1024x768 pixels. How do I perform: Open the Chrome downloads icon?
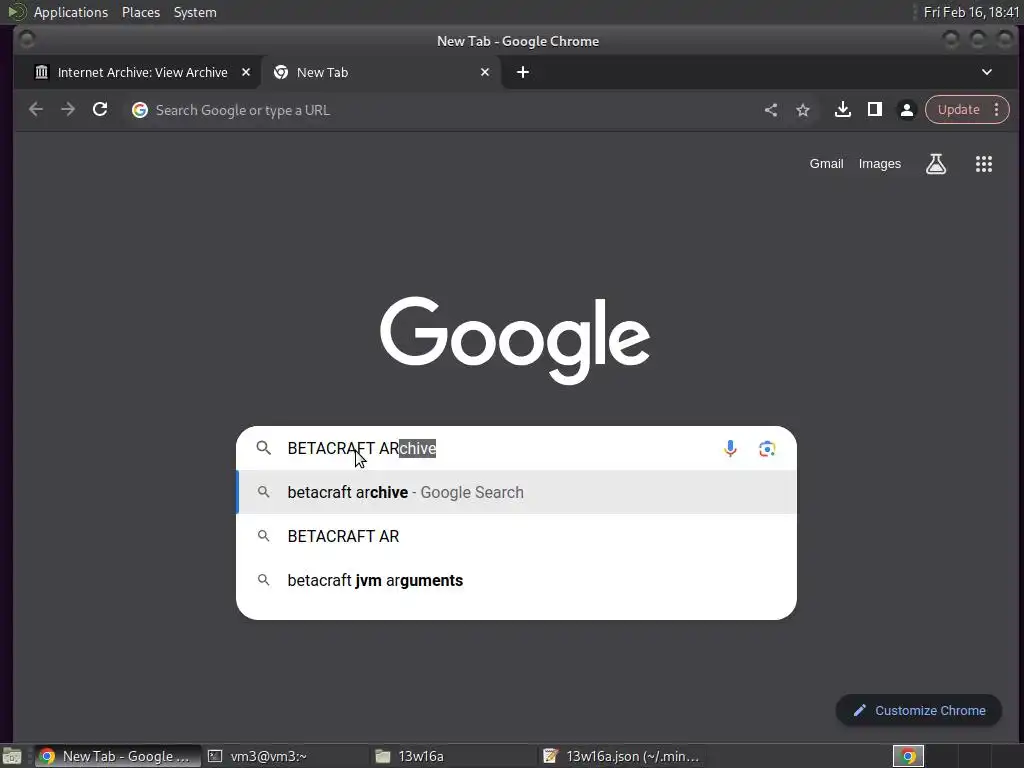(x=842, y=110)
